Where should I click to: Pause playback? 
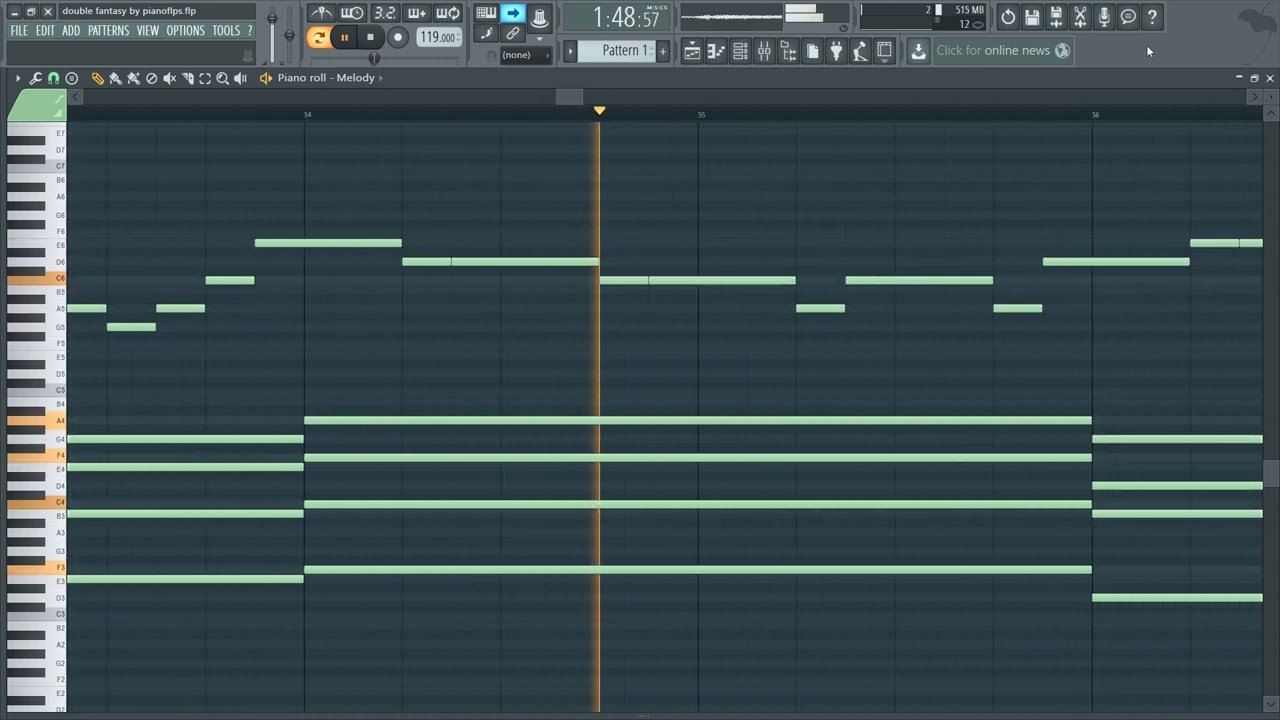[345, 38]
